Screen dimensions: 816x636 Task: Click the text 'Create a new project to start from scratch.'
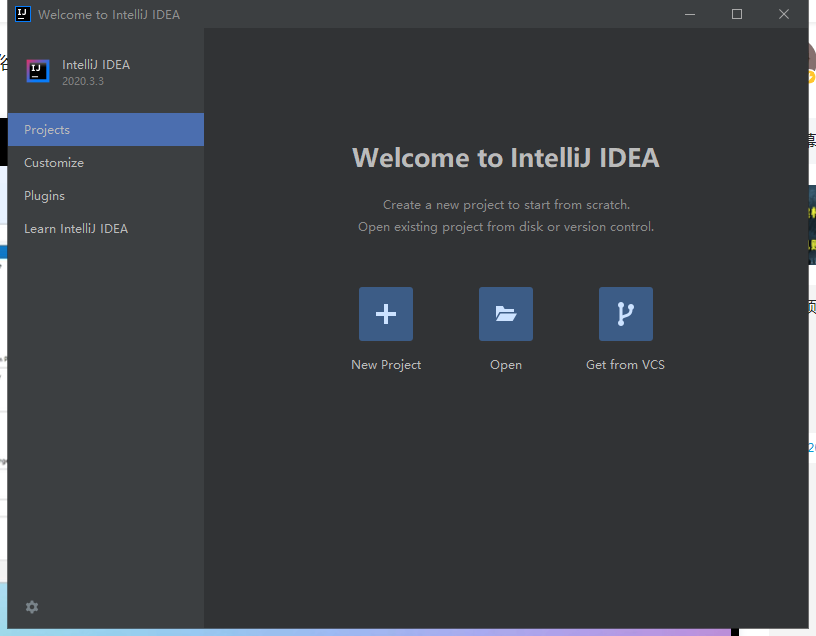click(506, 205)
